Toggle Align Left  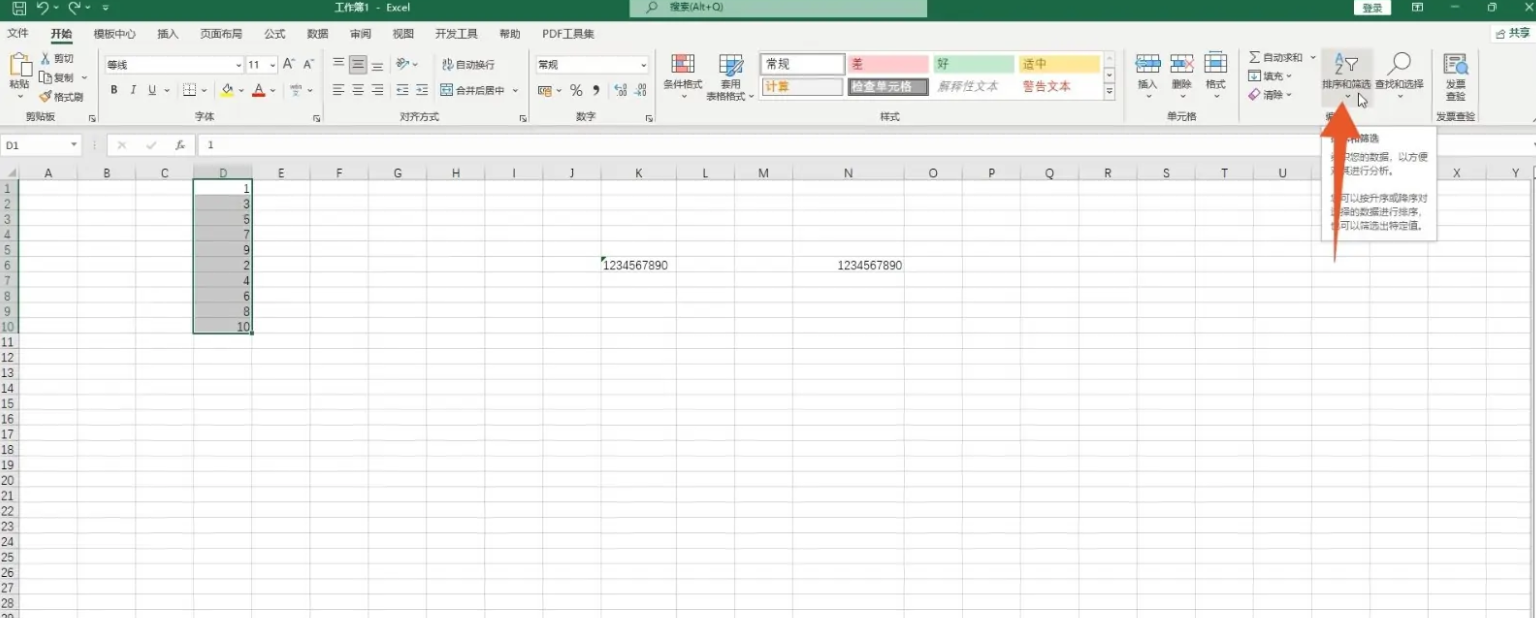pyautogui.click(x=339, y=90)
